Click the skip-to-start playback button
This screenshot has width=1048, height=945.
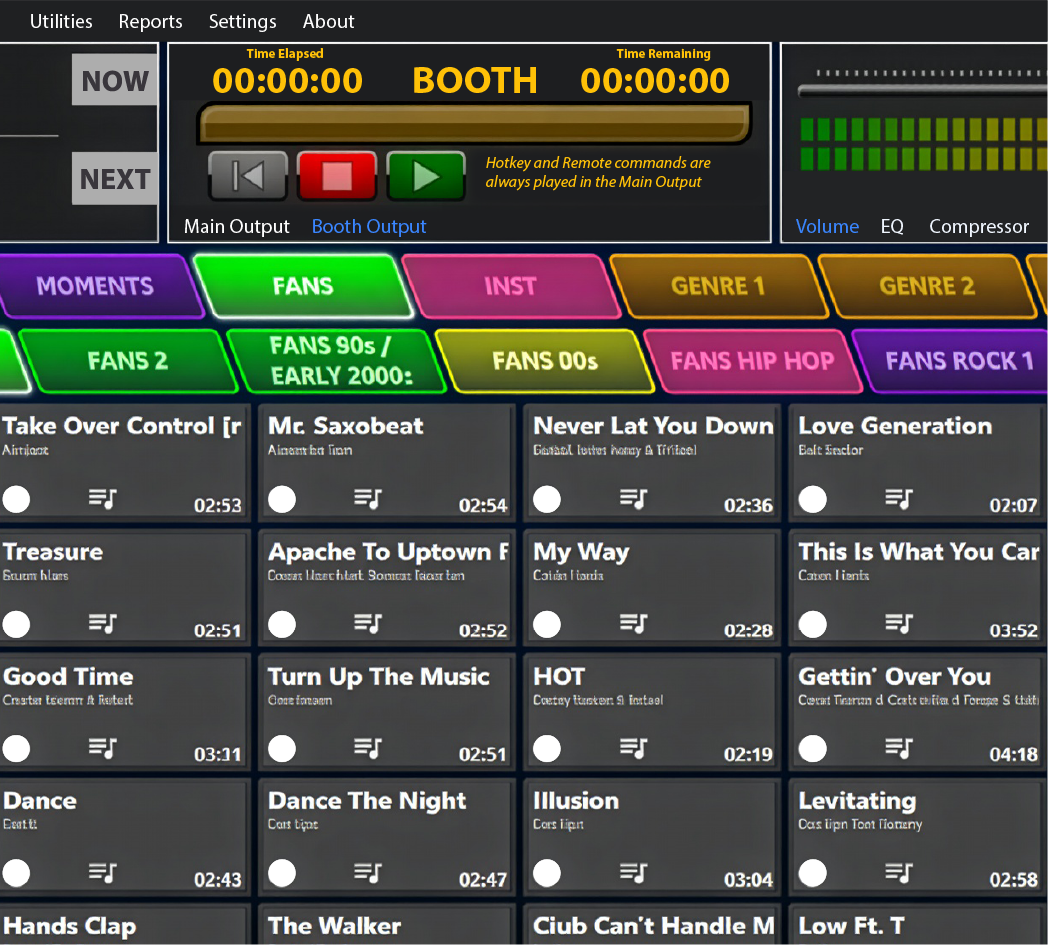point(248,176)
